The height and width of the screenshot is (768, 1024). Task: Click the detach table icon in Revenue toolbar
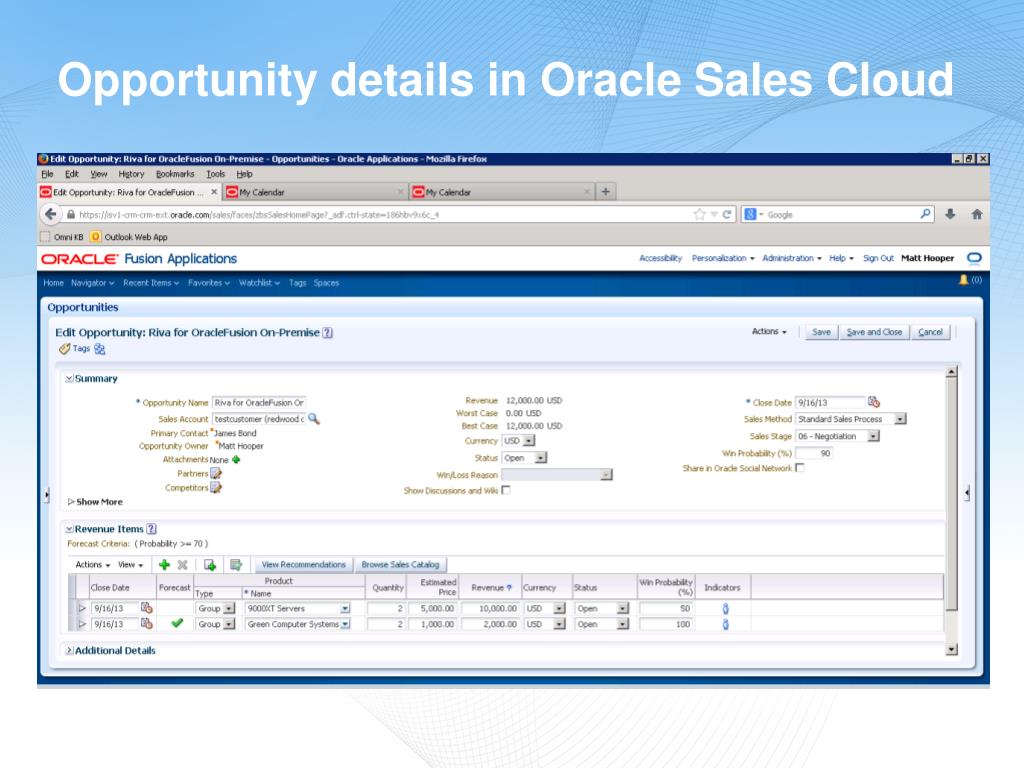tap(236, 565)
